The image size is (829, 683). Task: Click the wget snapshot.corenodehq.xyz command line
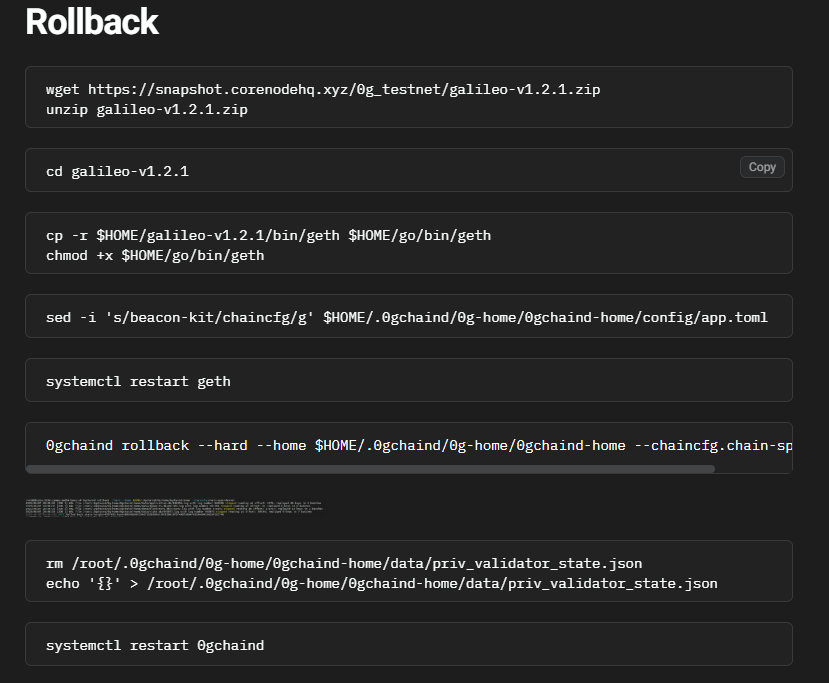323,89
